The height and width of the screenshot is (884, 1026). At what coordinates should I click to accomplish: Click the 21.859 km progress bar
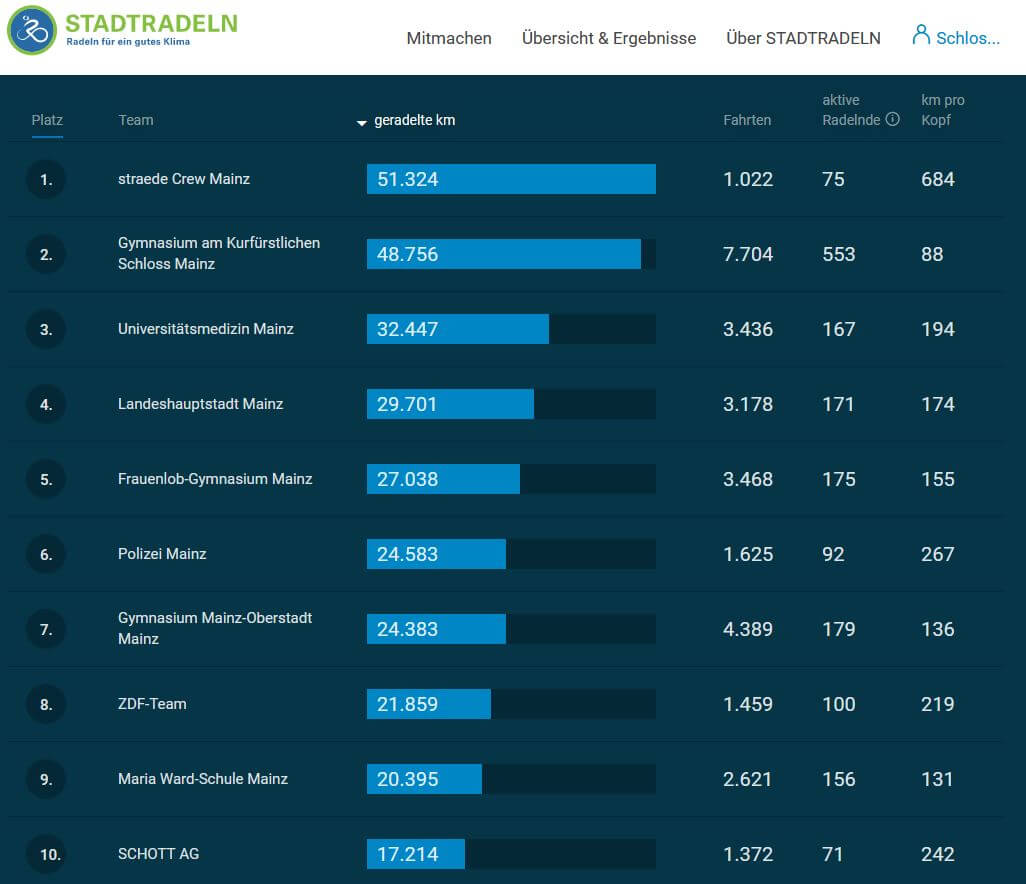click(511, 704)
